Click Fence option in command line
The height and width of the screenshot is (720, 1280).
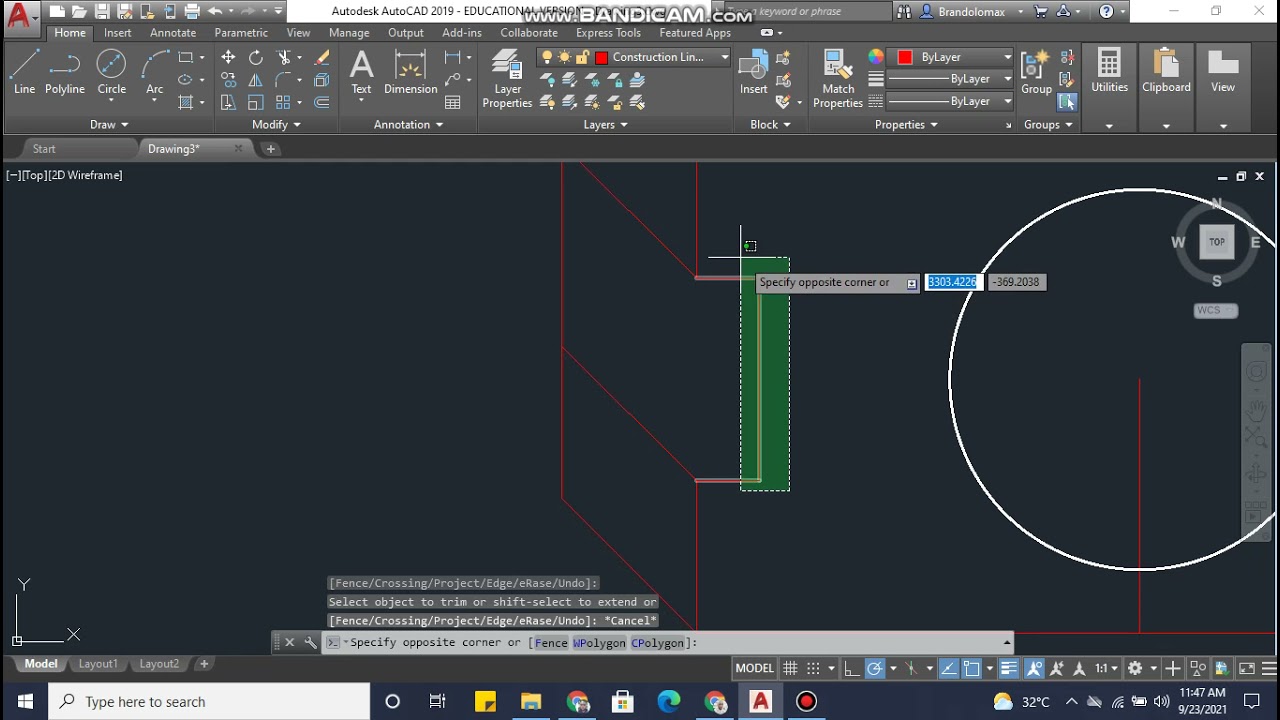coord(551,643)
